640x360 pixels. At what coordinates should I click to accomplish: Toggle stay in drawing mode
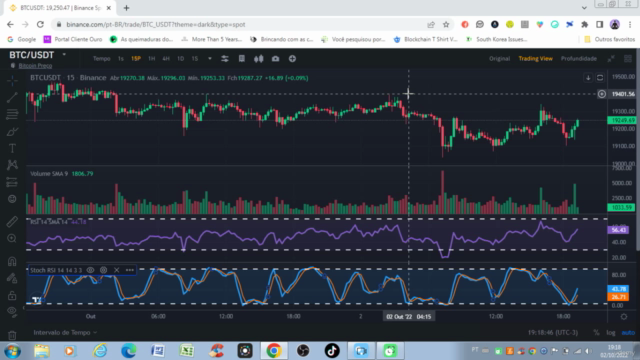click(12, 278)
